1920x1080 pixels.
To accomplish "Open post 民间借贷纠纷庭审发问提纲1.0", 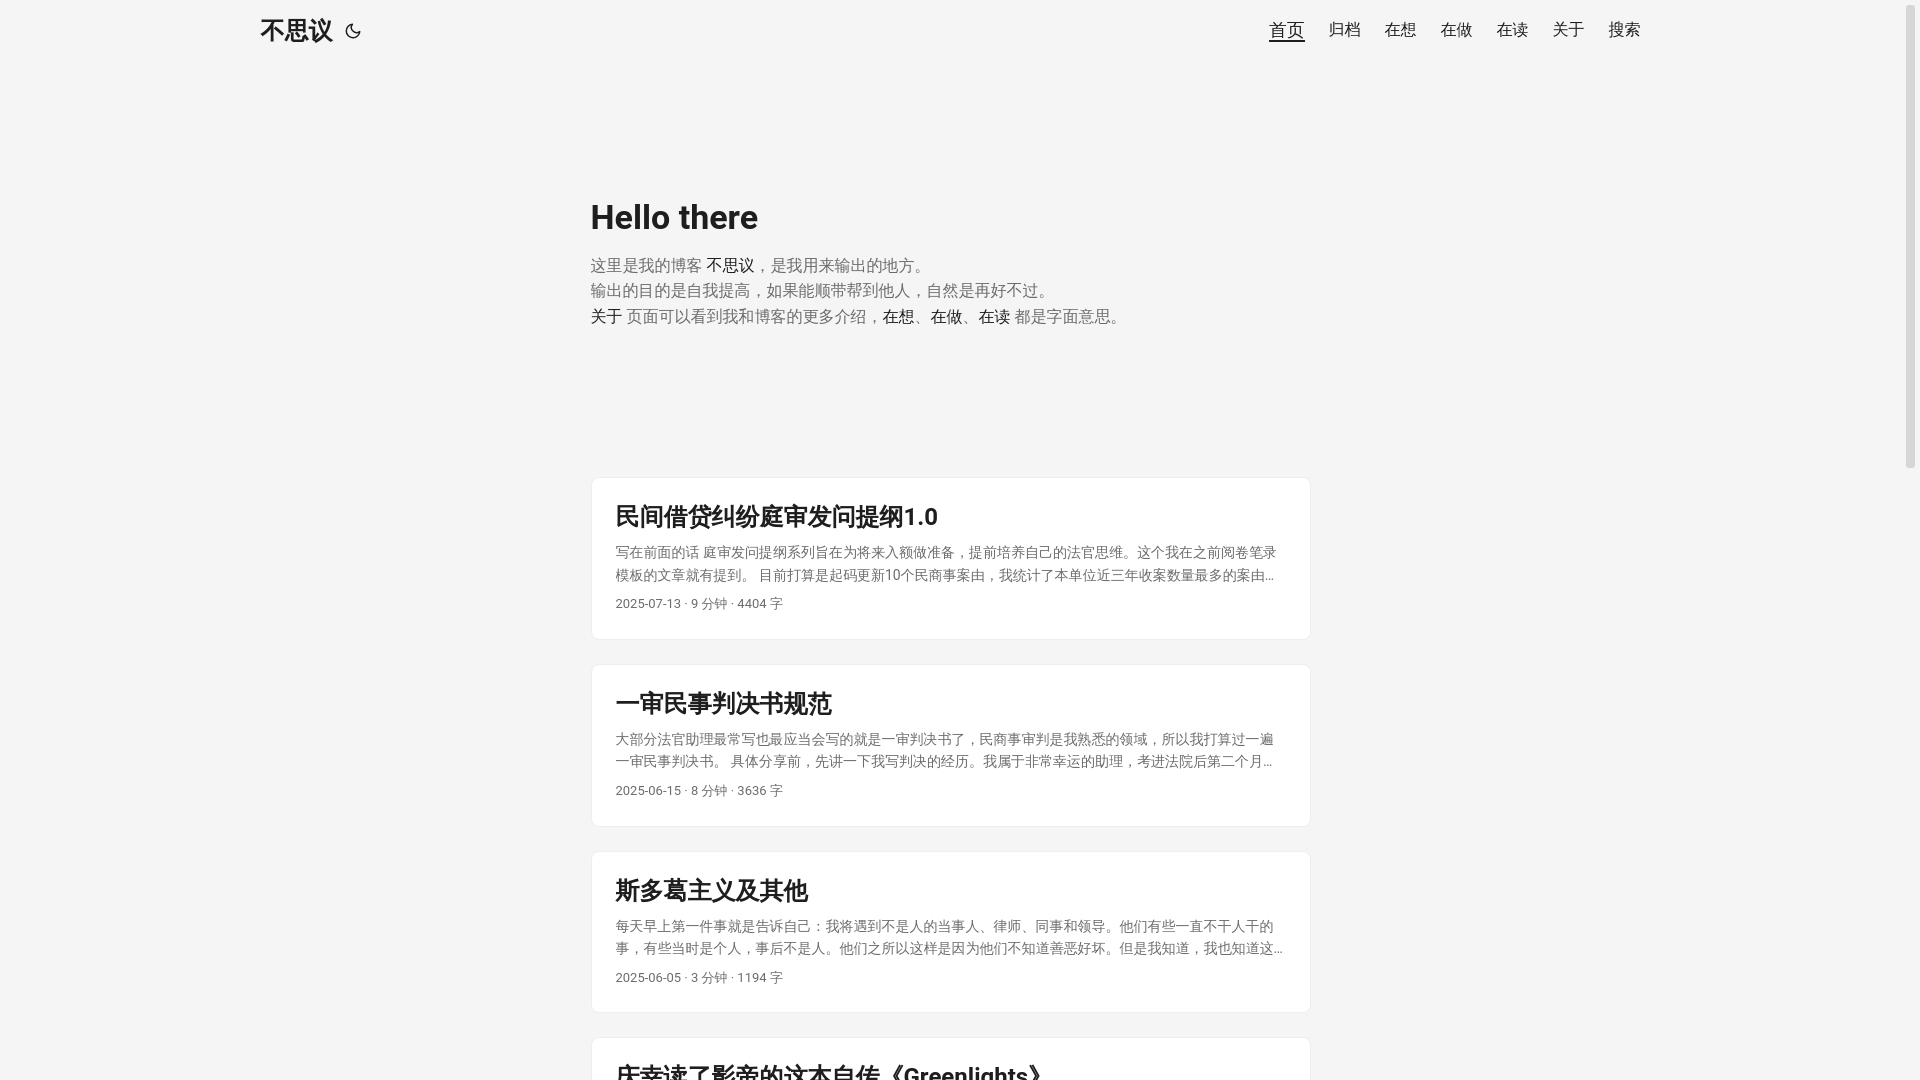I will coord(776,517).
